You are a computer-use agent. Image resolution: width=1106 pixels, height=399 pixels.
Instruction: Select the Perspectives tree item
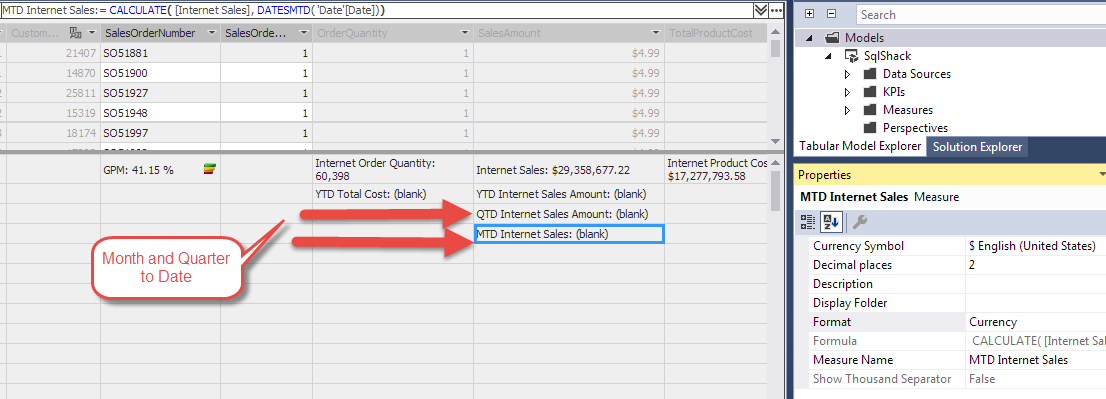[x=915, y=128]
